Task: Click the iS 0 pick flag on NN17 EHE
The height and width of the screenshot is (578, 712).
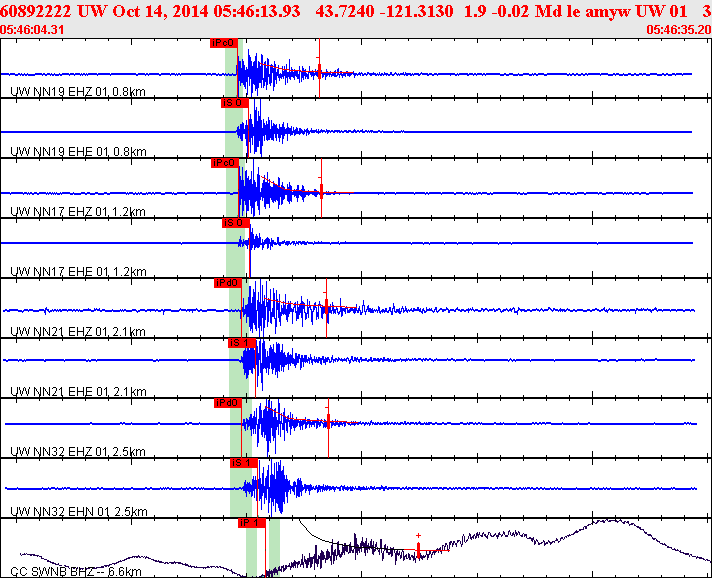Action: point(236,223)
